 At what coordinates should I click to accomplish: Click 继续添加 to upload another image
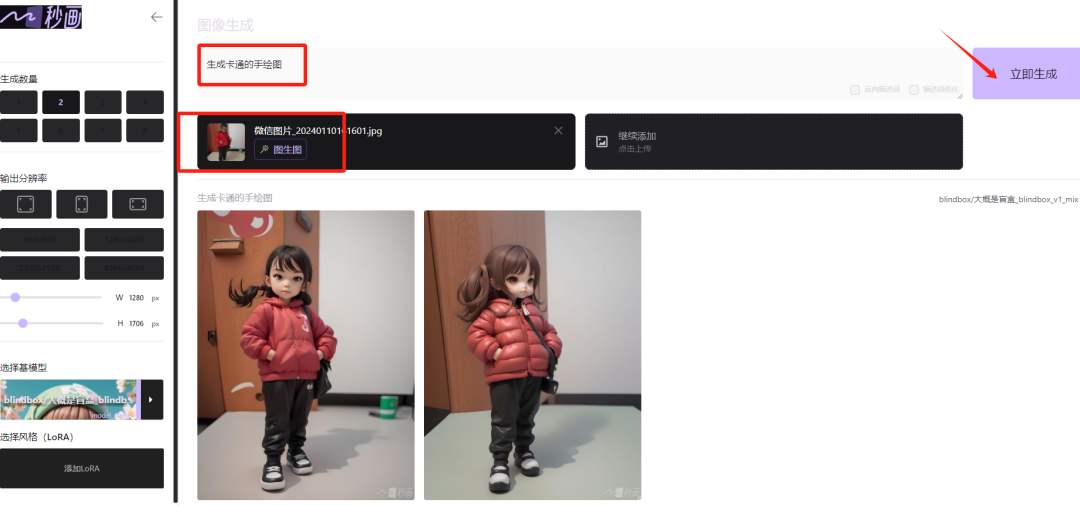[x=773, y=141]
